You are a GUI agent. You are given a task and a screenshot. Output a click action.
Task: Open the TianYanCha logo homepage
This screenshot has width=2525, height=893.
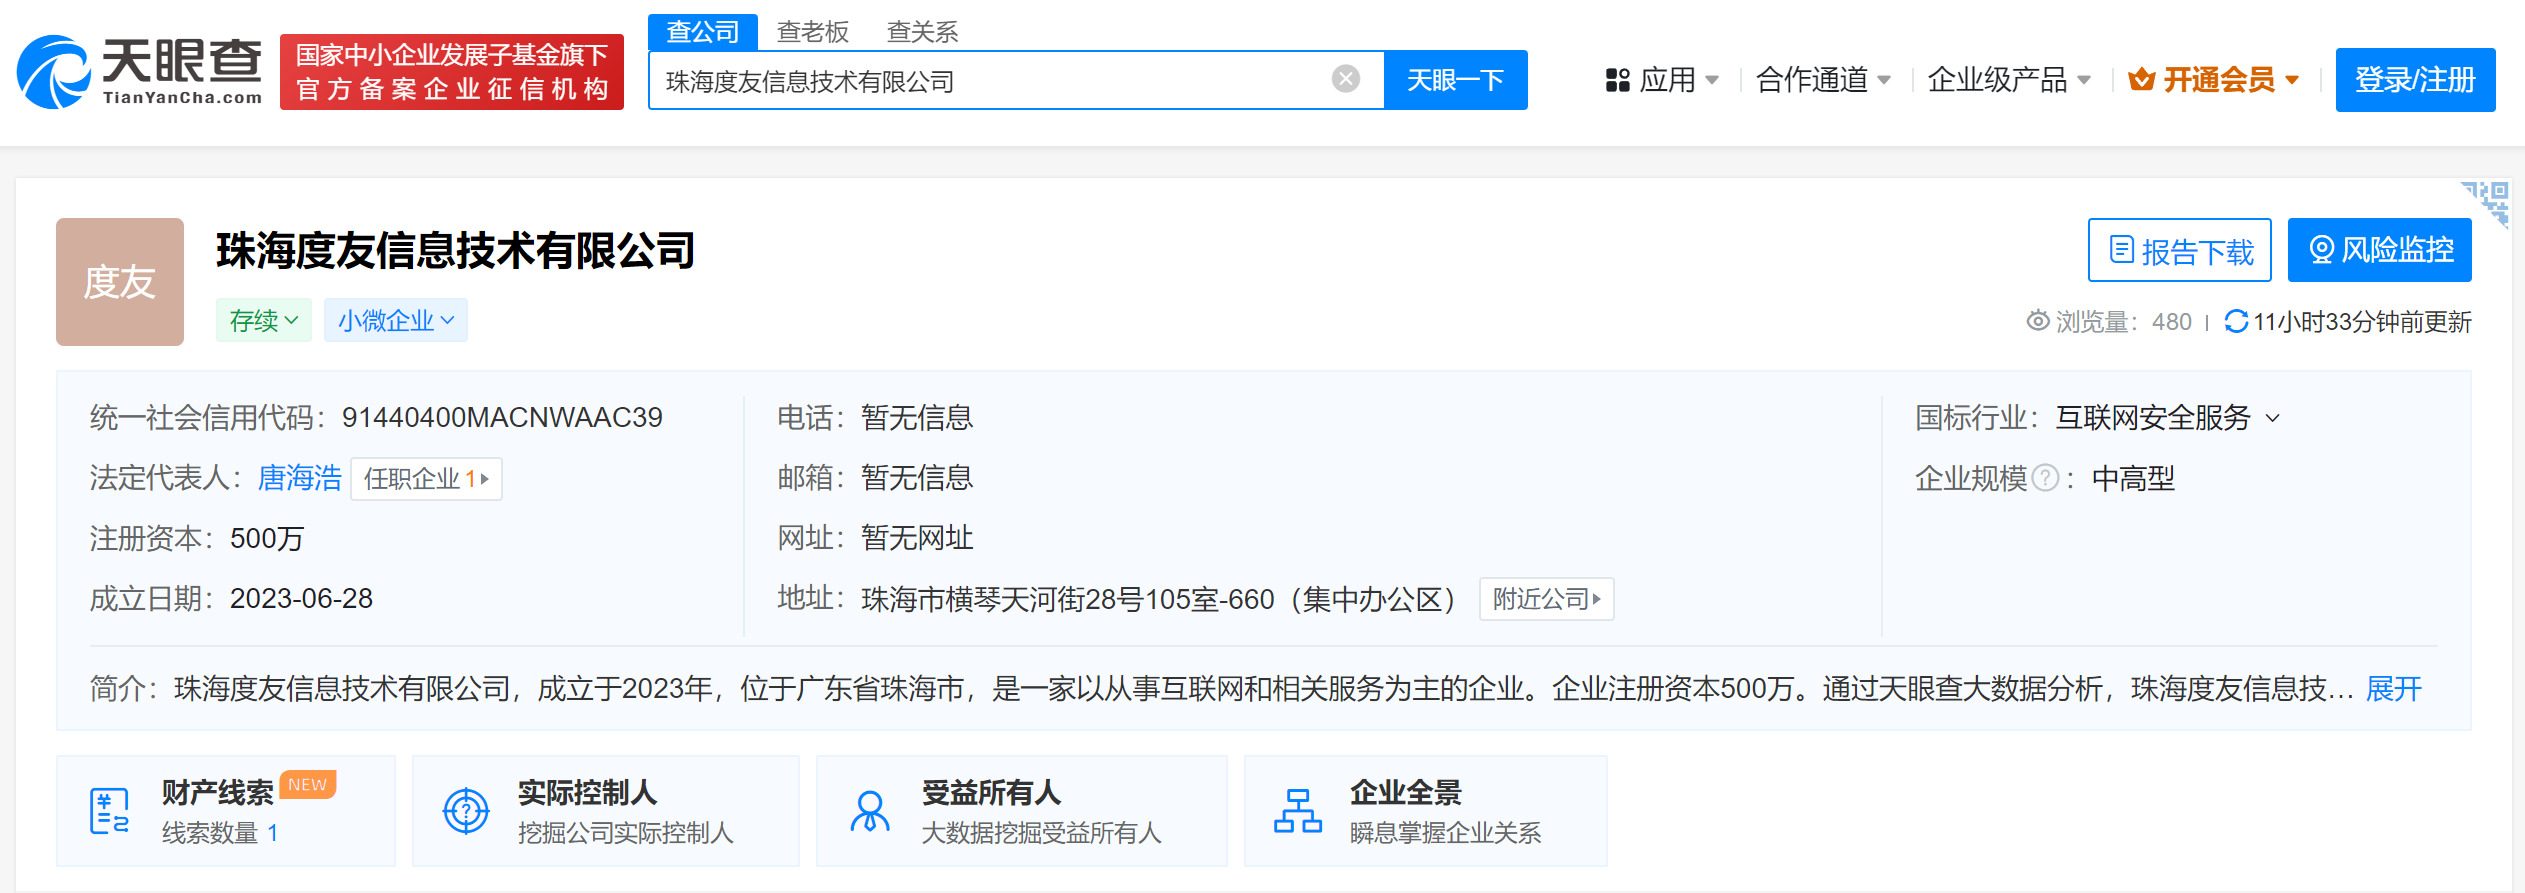coord(140,72)
